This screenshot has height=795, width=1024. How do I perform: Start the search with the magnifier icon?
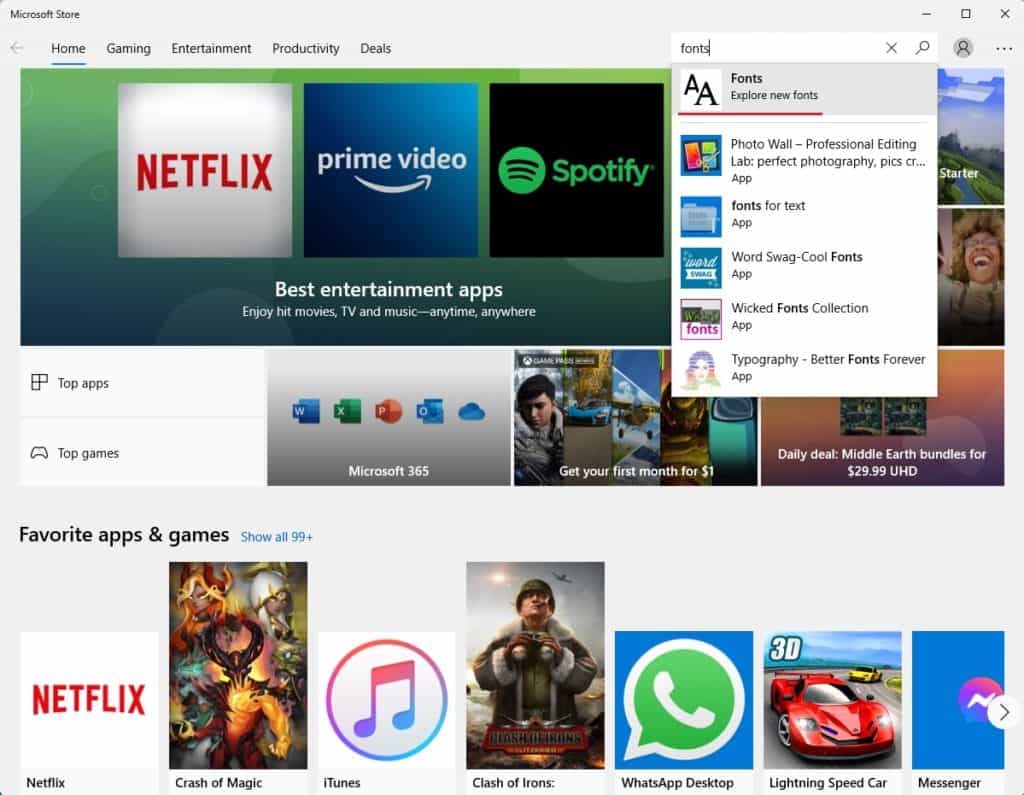click(x=922, y=47)
